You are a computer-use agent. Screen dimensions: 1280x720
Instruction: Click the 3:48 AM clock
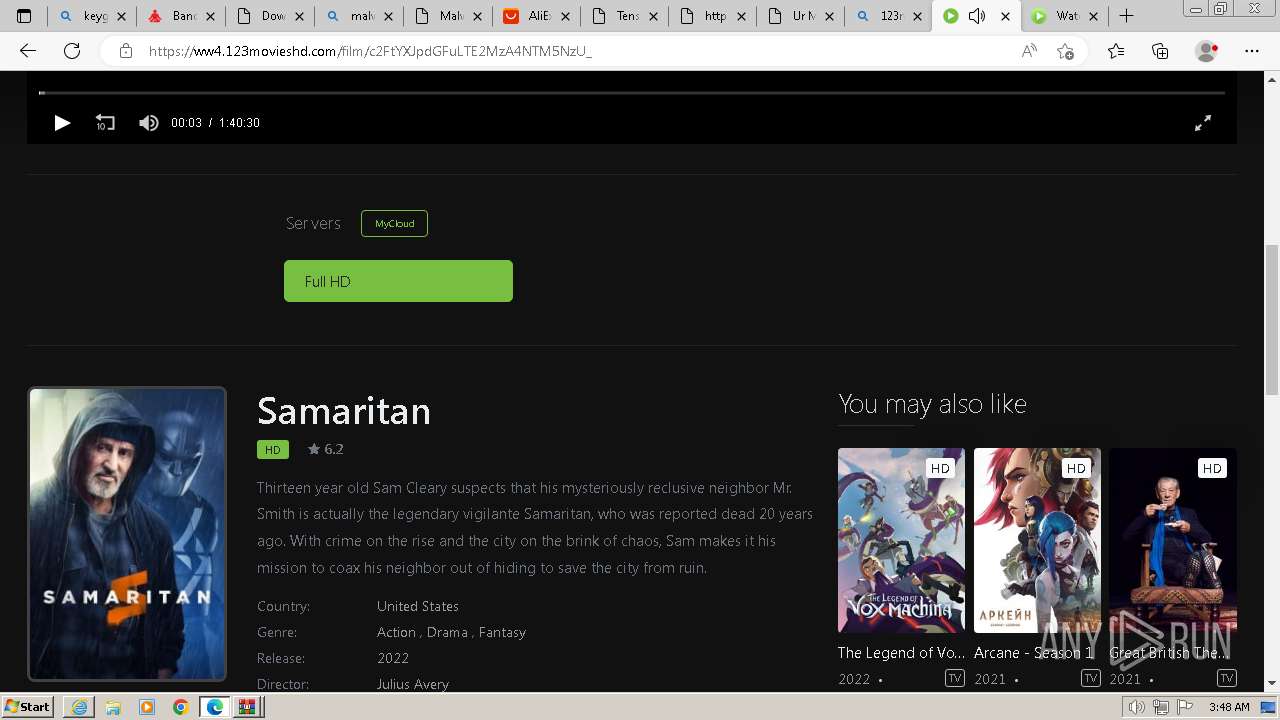click(1228, 707)
